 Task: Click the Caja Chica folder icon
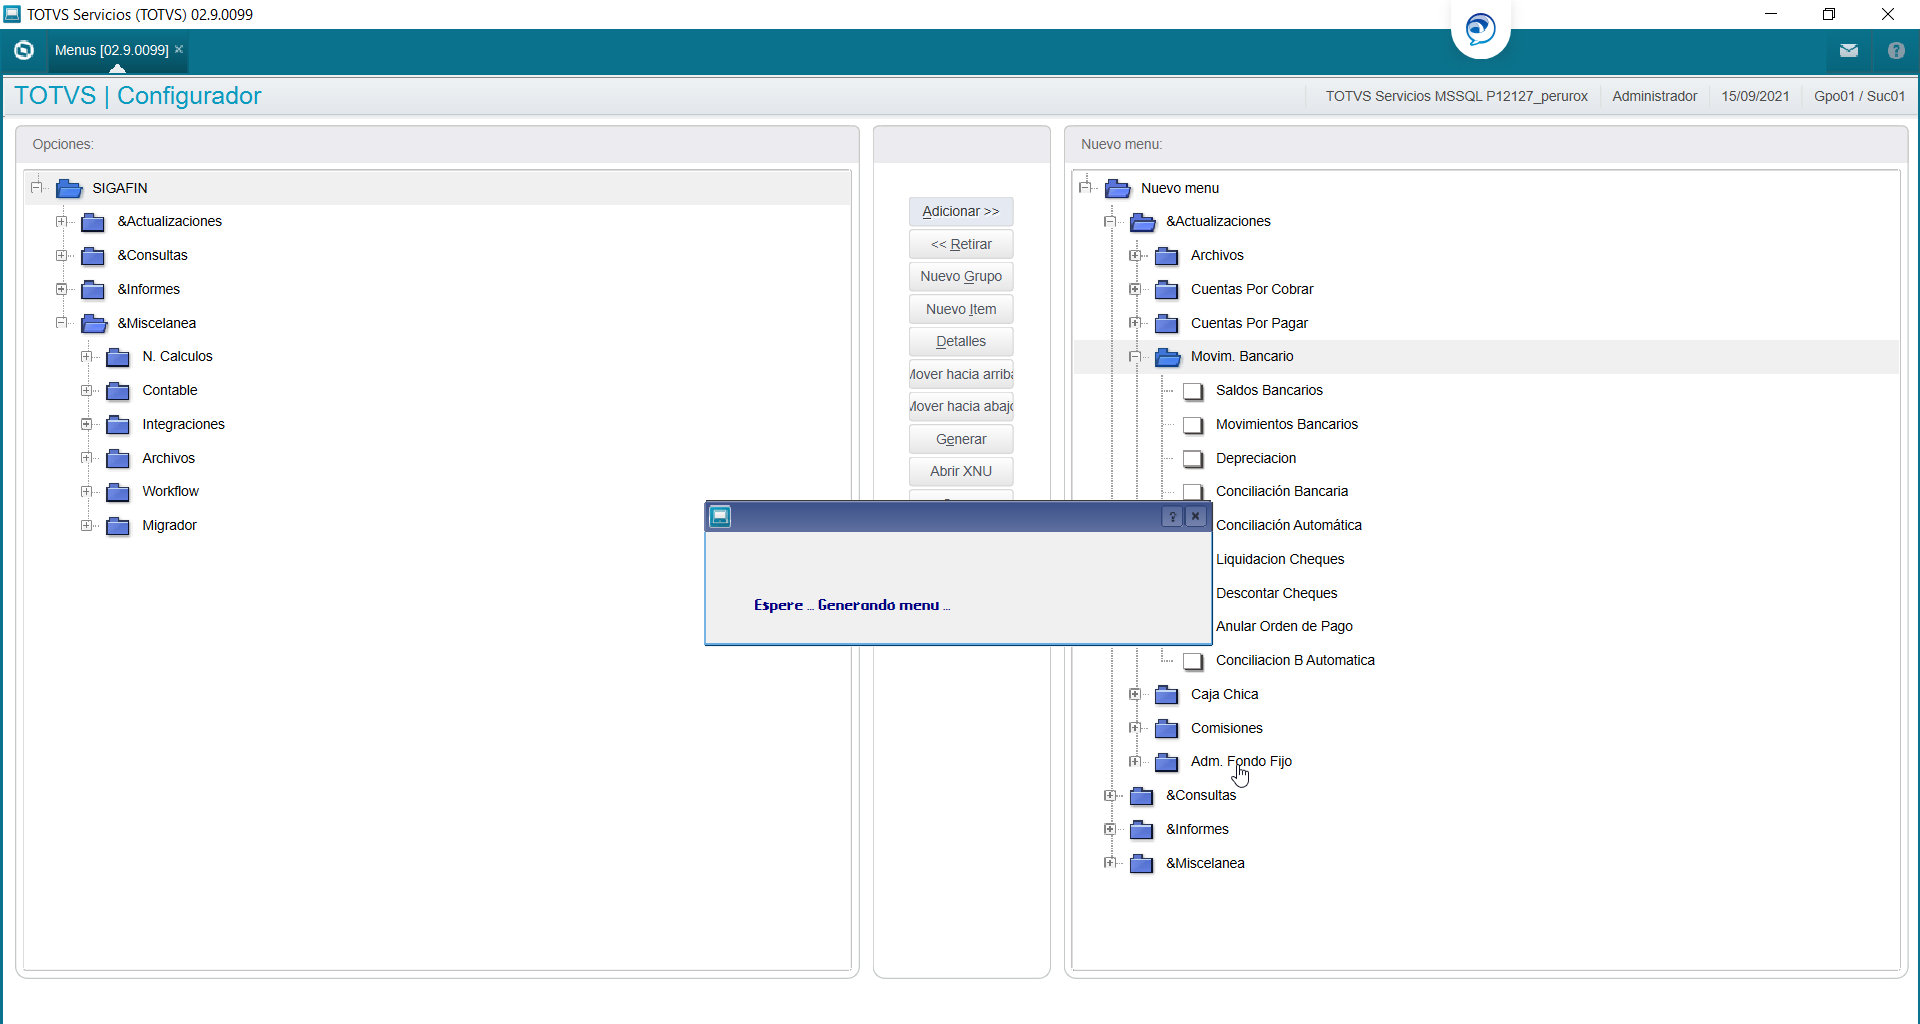pyautogui.click(x=1167, y=695)
